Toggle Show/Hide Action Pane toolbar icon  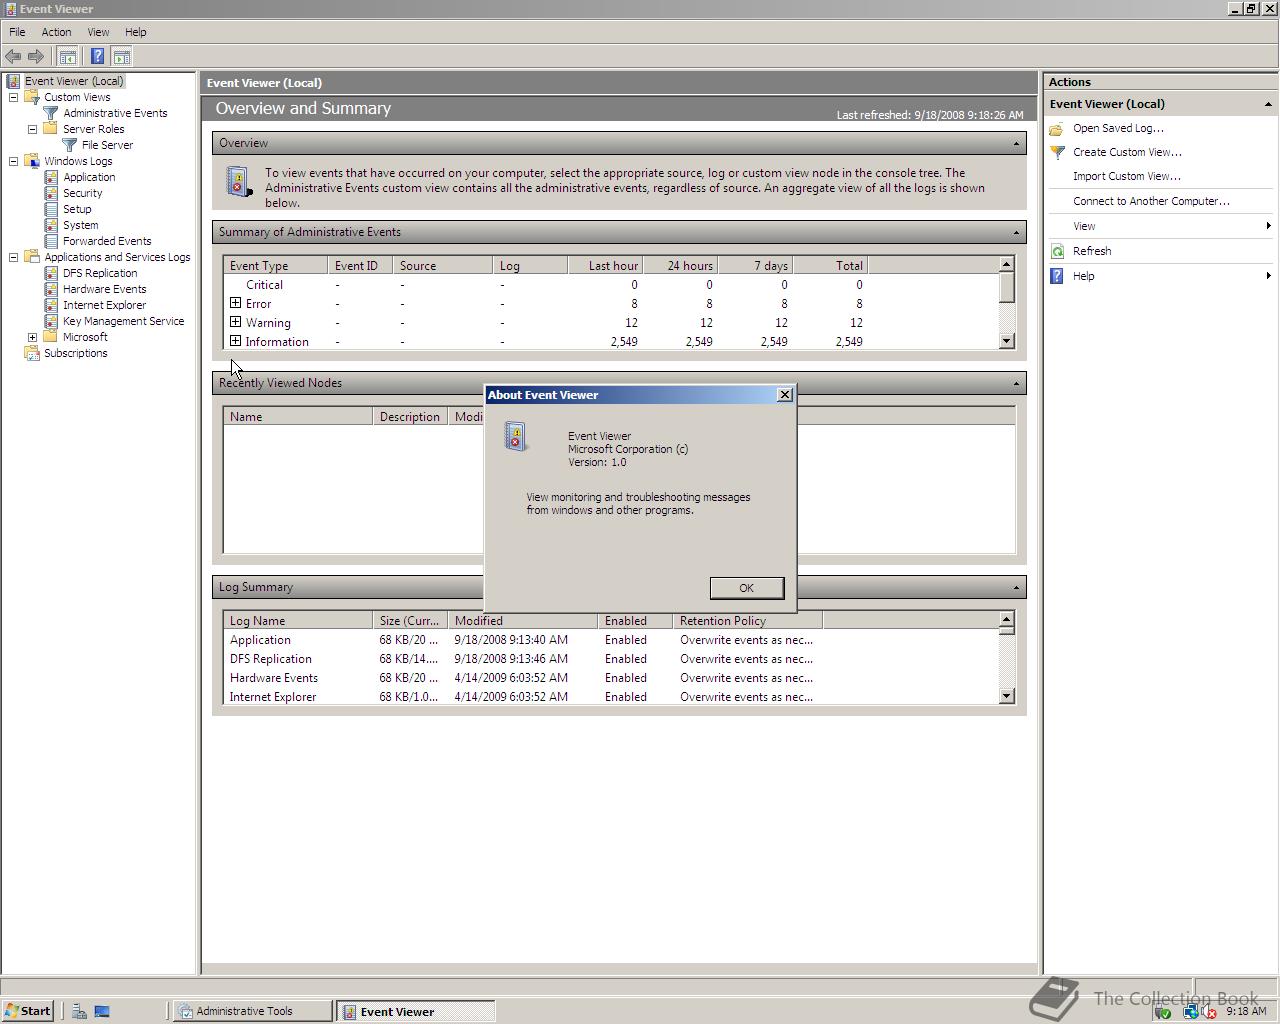click(x=122, y=57)
